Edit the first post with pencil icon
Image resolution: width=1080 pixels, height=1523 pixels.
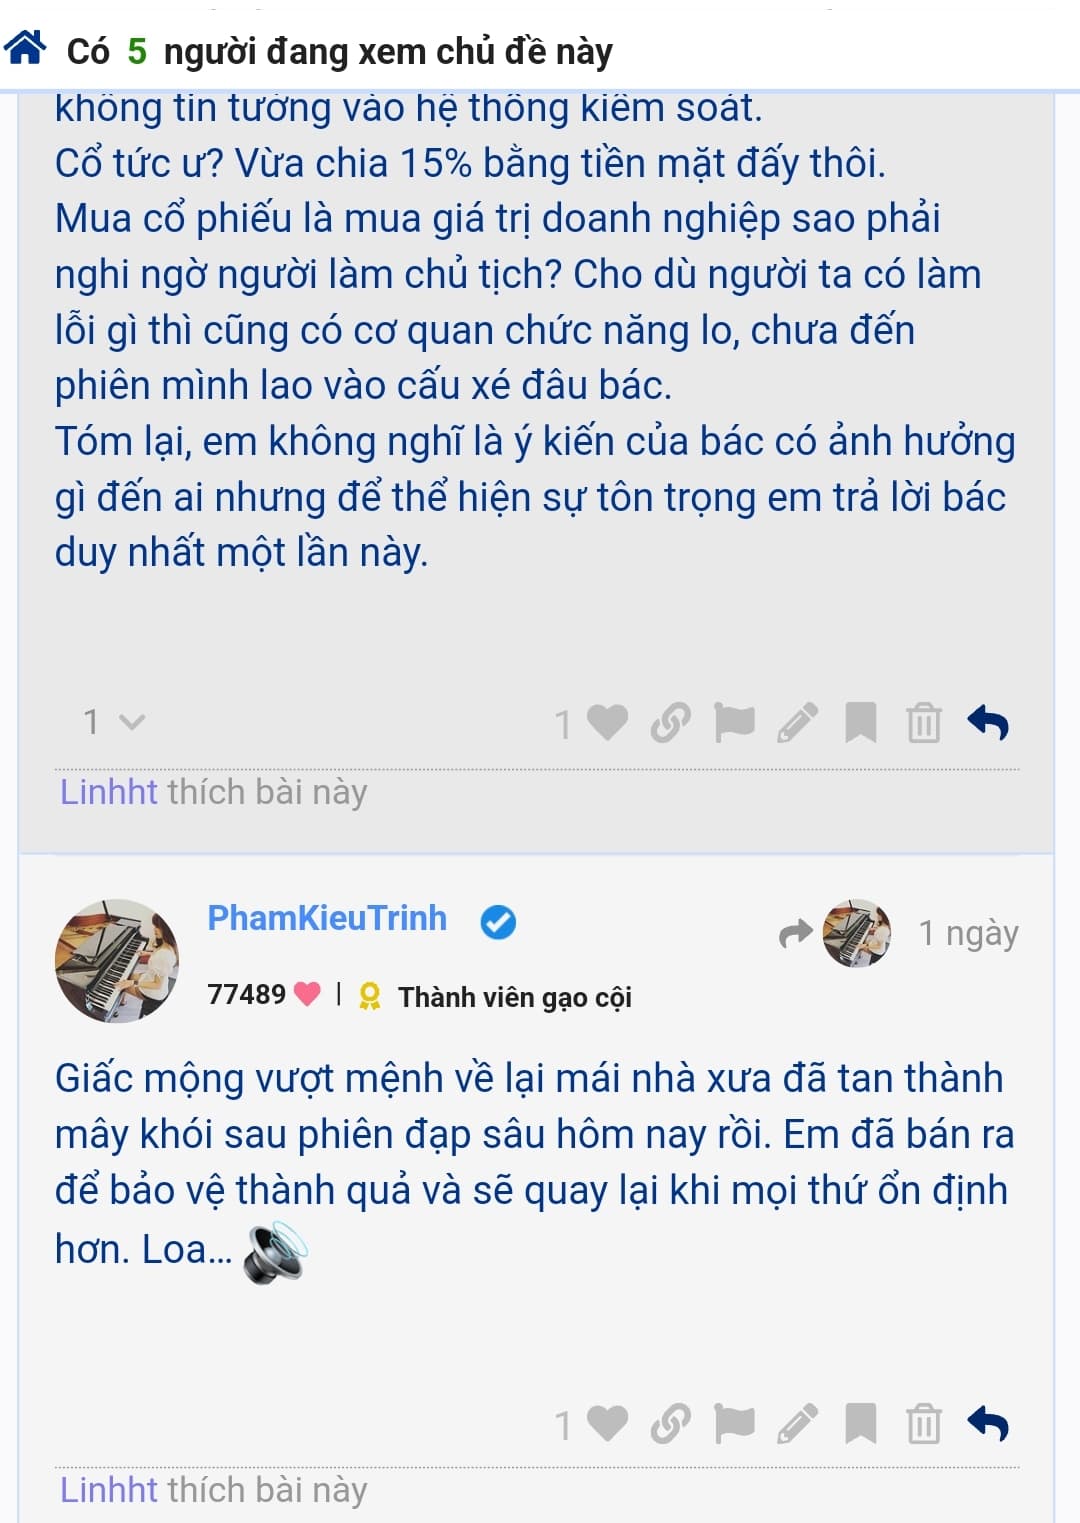click(797, 722)
